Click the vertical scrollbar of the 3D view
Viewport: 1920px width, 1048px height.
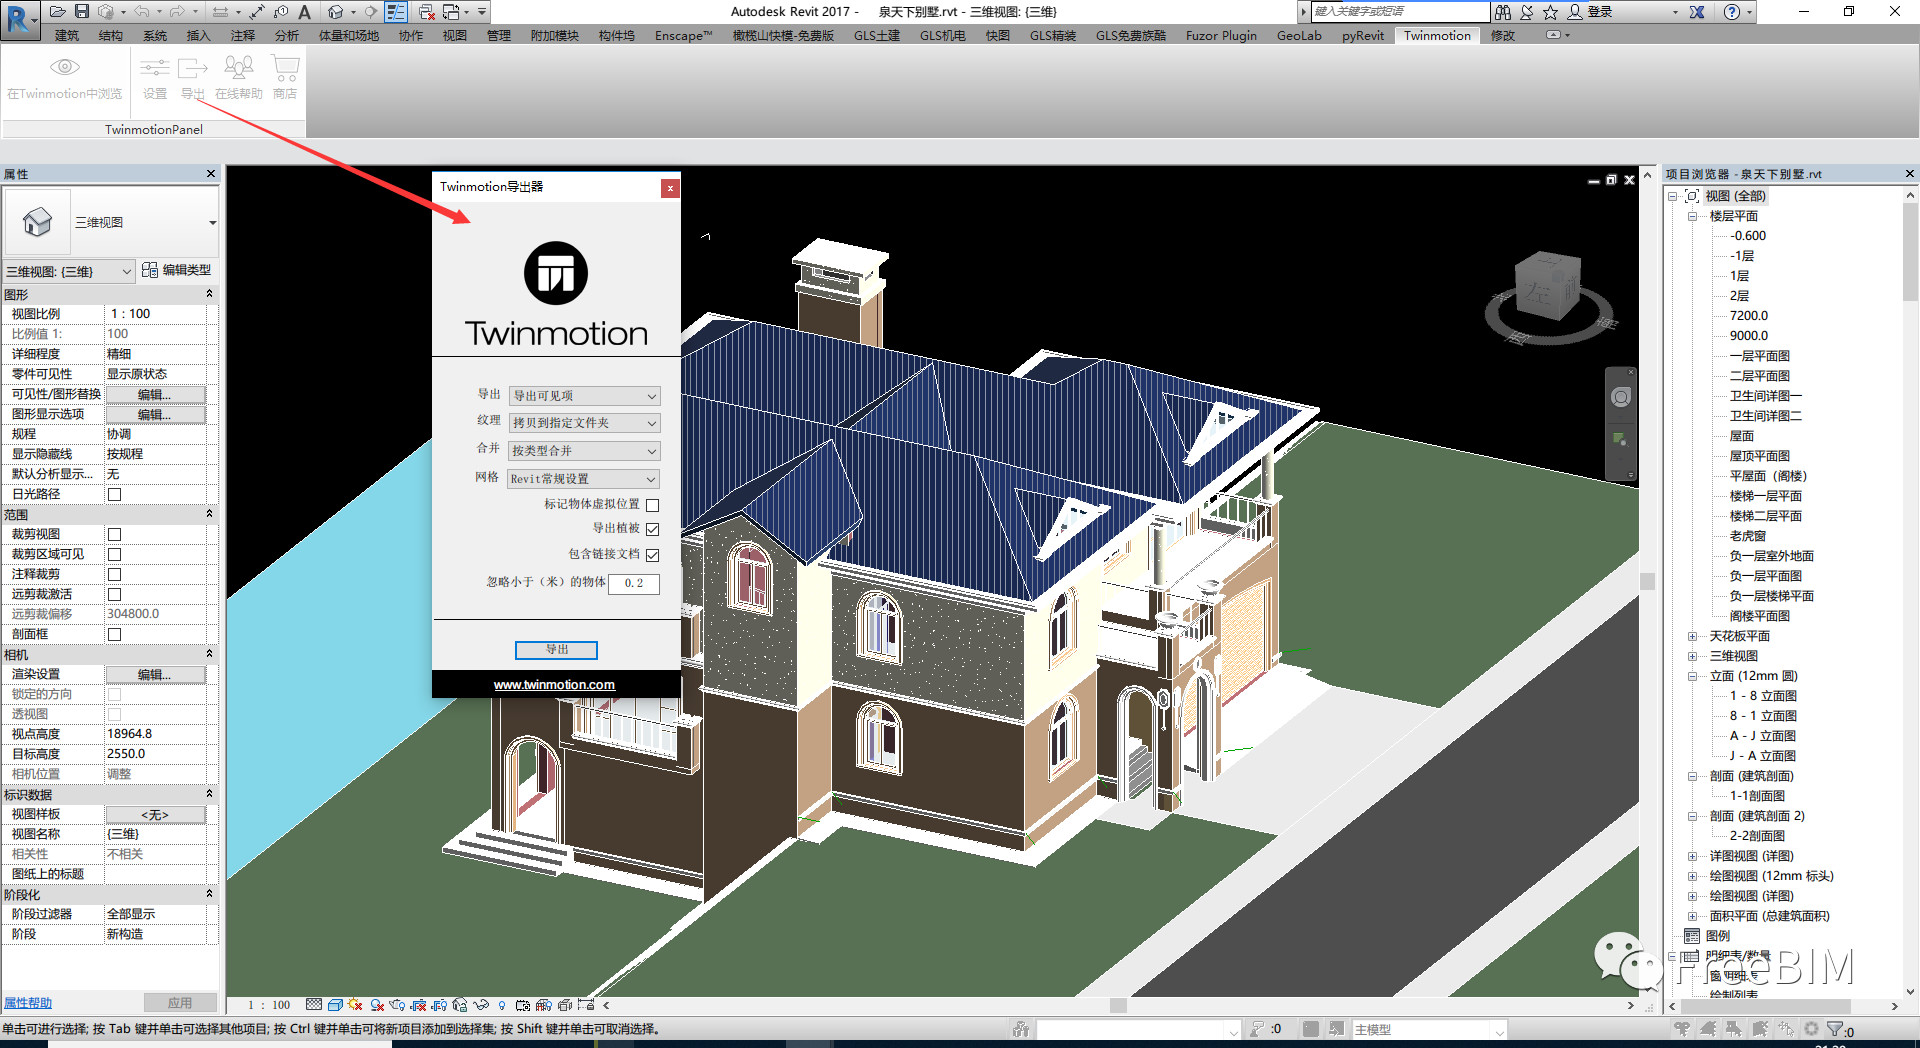tap(1647, 581)
